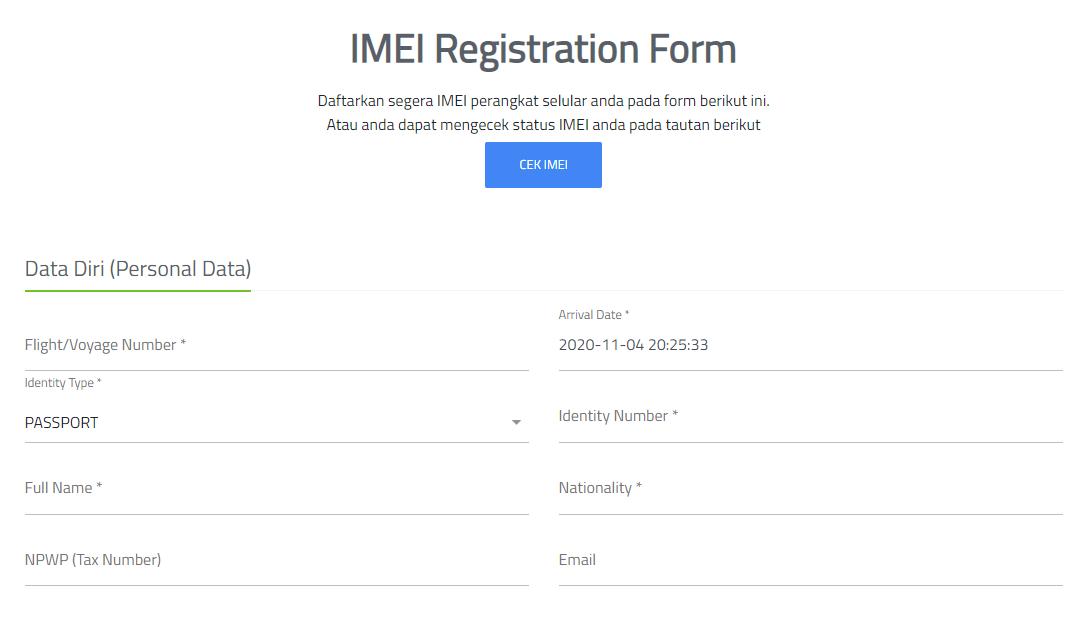This screenshot has width=1071, height=617.
Task: Select the Data Diri (Personal Data) section header
Action: (x=137, y=268)
